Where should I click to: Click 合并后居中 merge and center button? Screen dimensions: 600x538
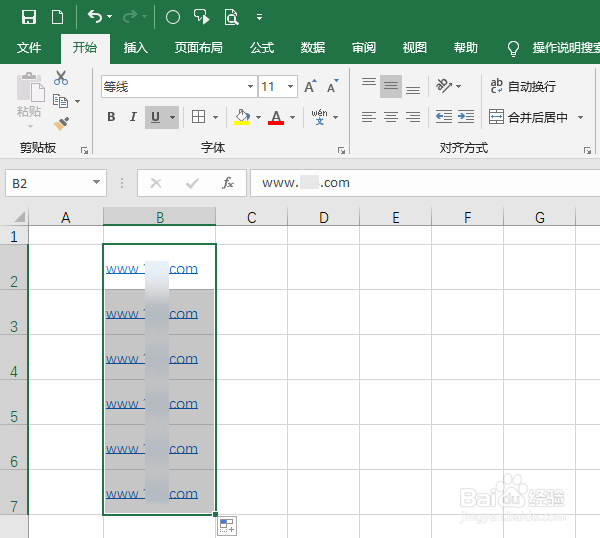(x=528, y=117)
